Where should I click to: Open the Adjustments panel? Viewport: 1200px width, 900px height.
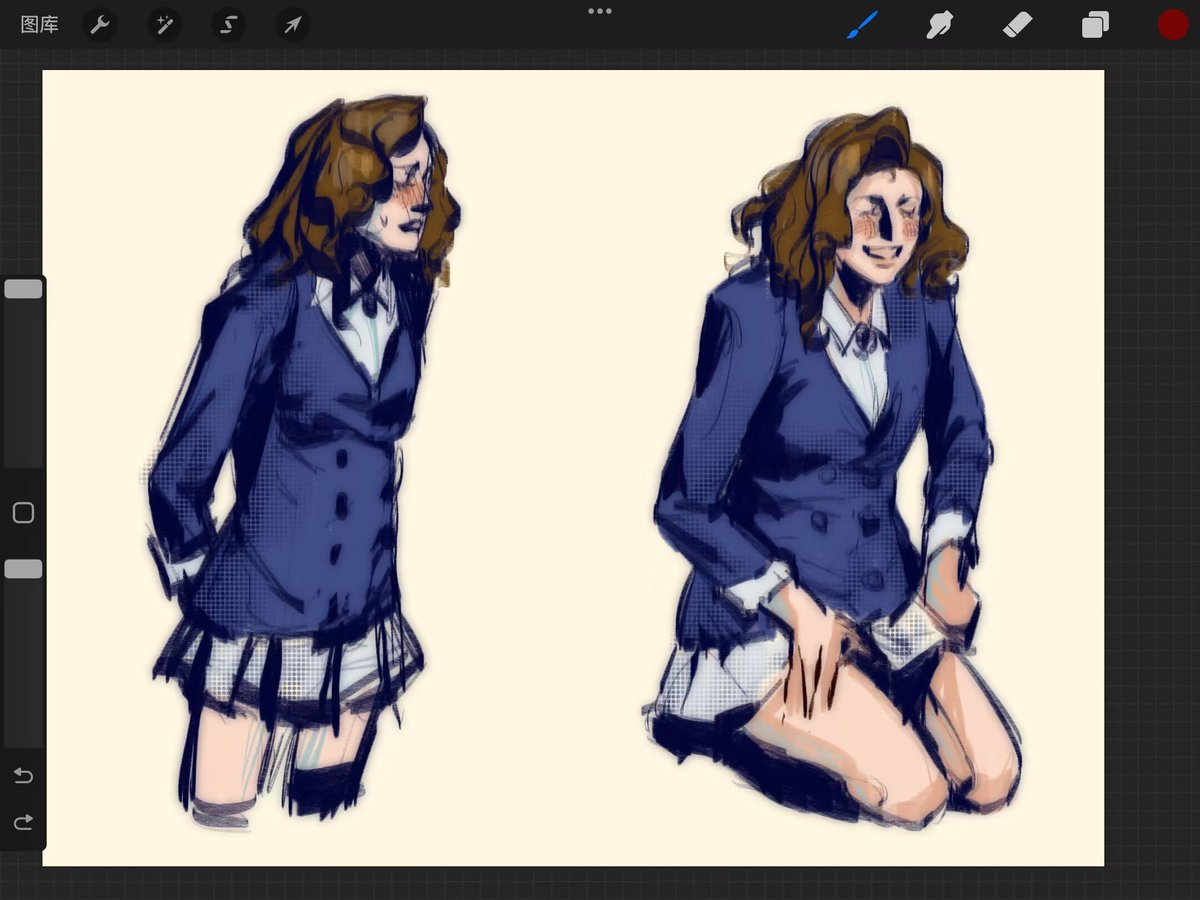[164, 24]
